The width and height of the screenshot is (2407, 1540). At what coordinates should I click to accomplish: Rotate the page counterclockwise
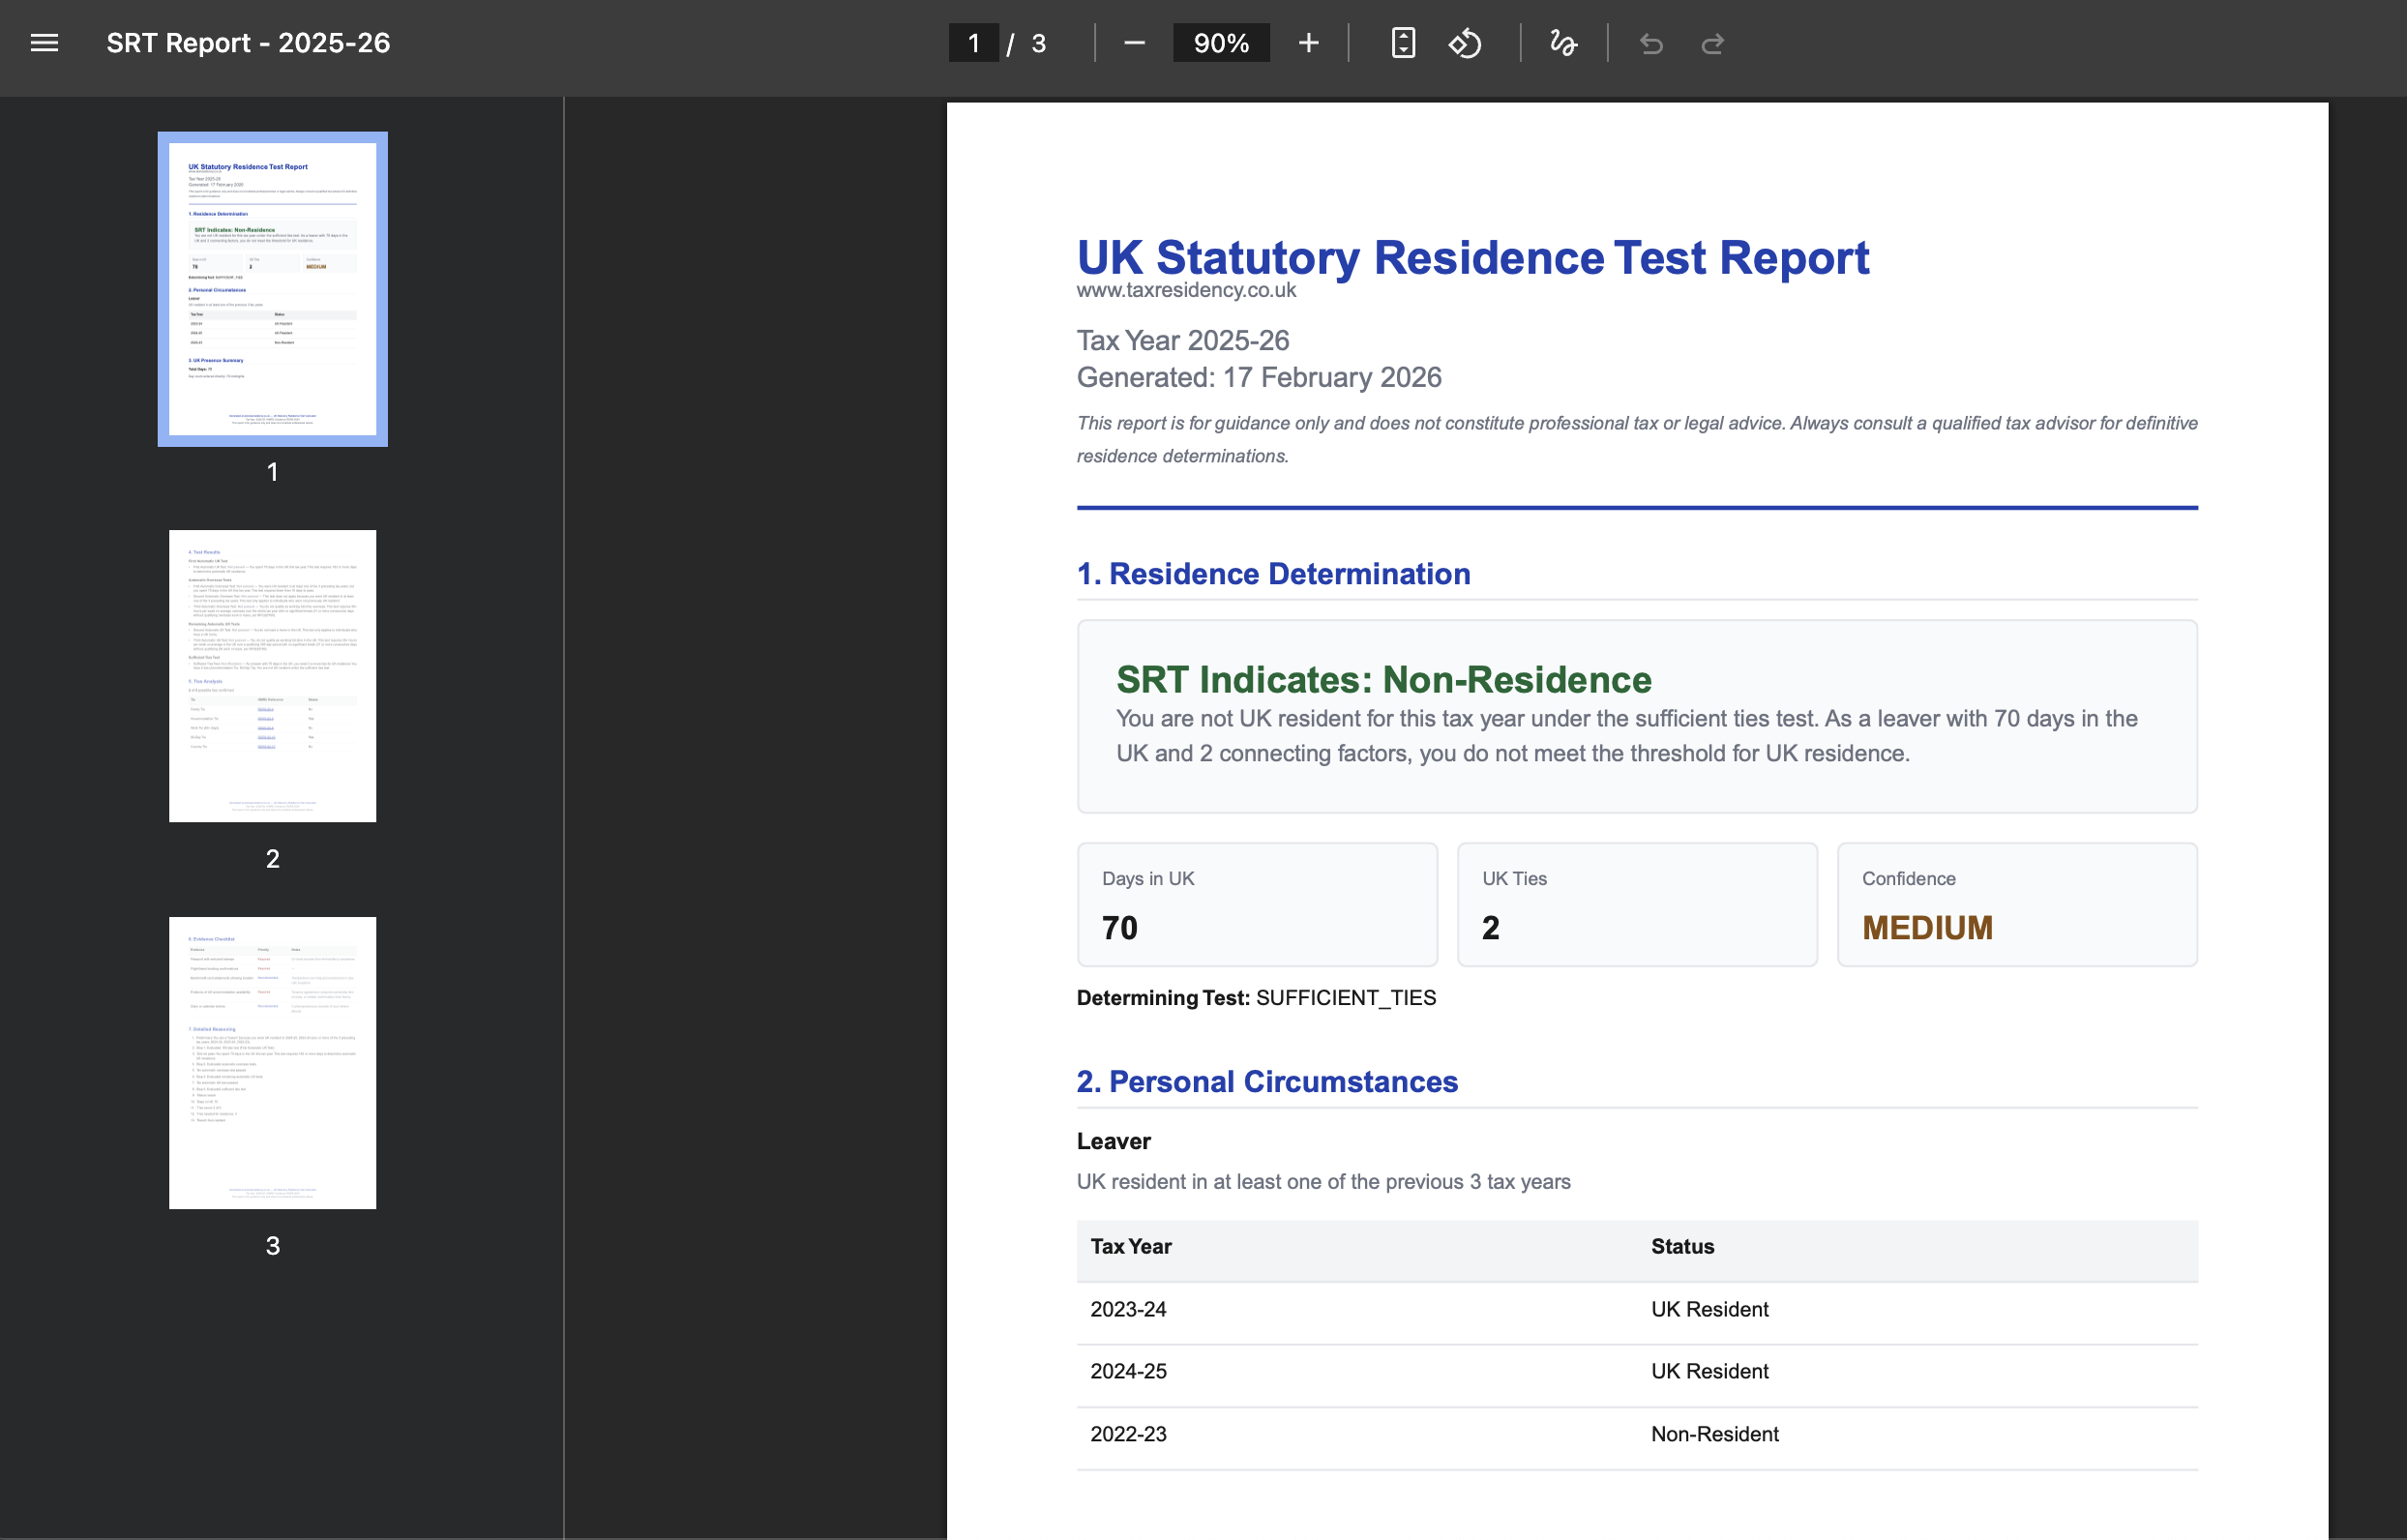[1465, 43]
